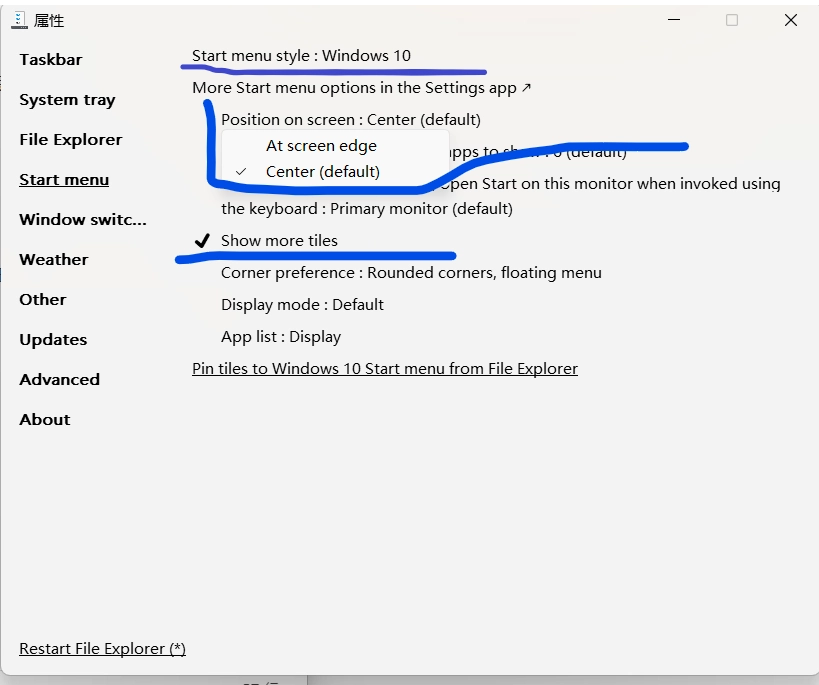Viewport: 819px width, 685px height.
Task: Toggle the Show more tiles checkbox
Action: pos(279,241)
